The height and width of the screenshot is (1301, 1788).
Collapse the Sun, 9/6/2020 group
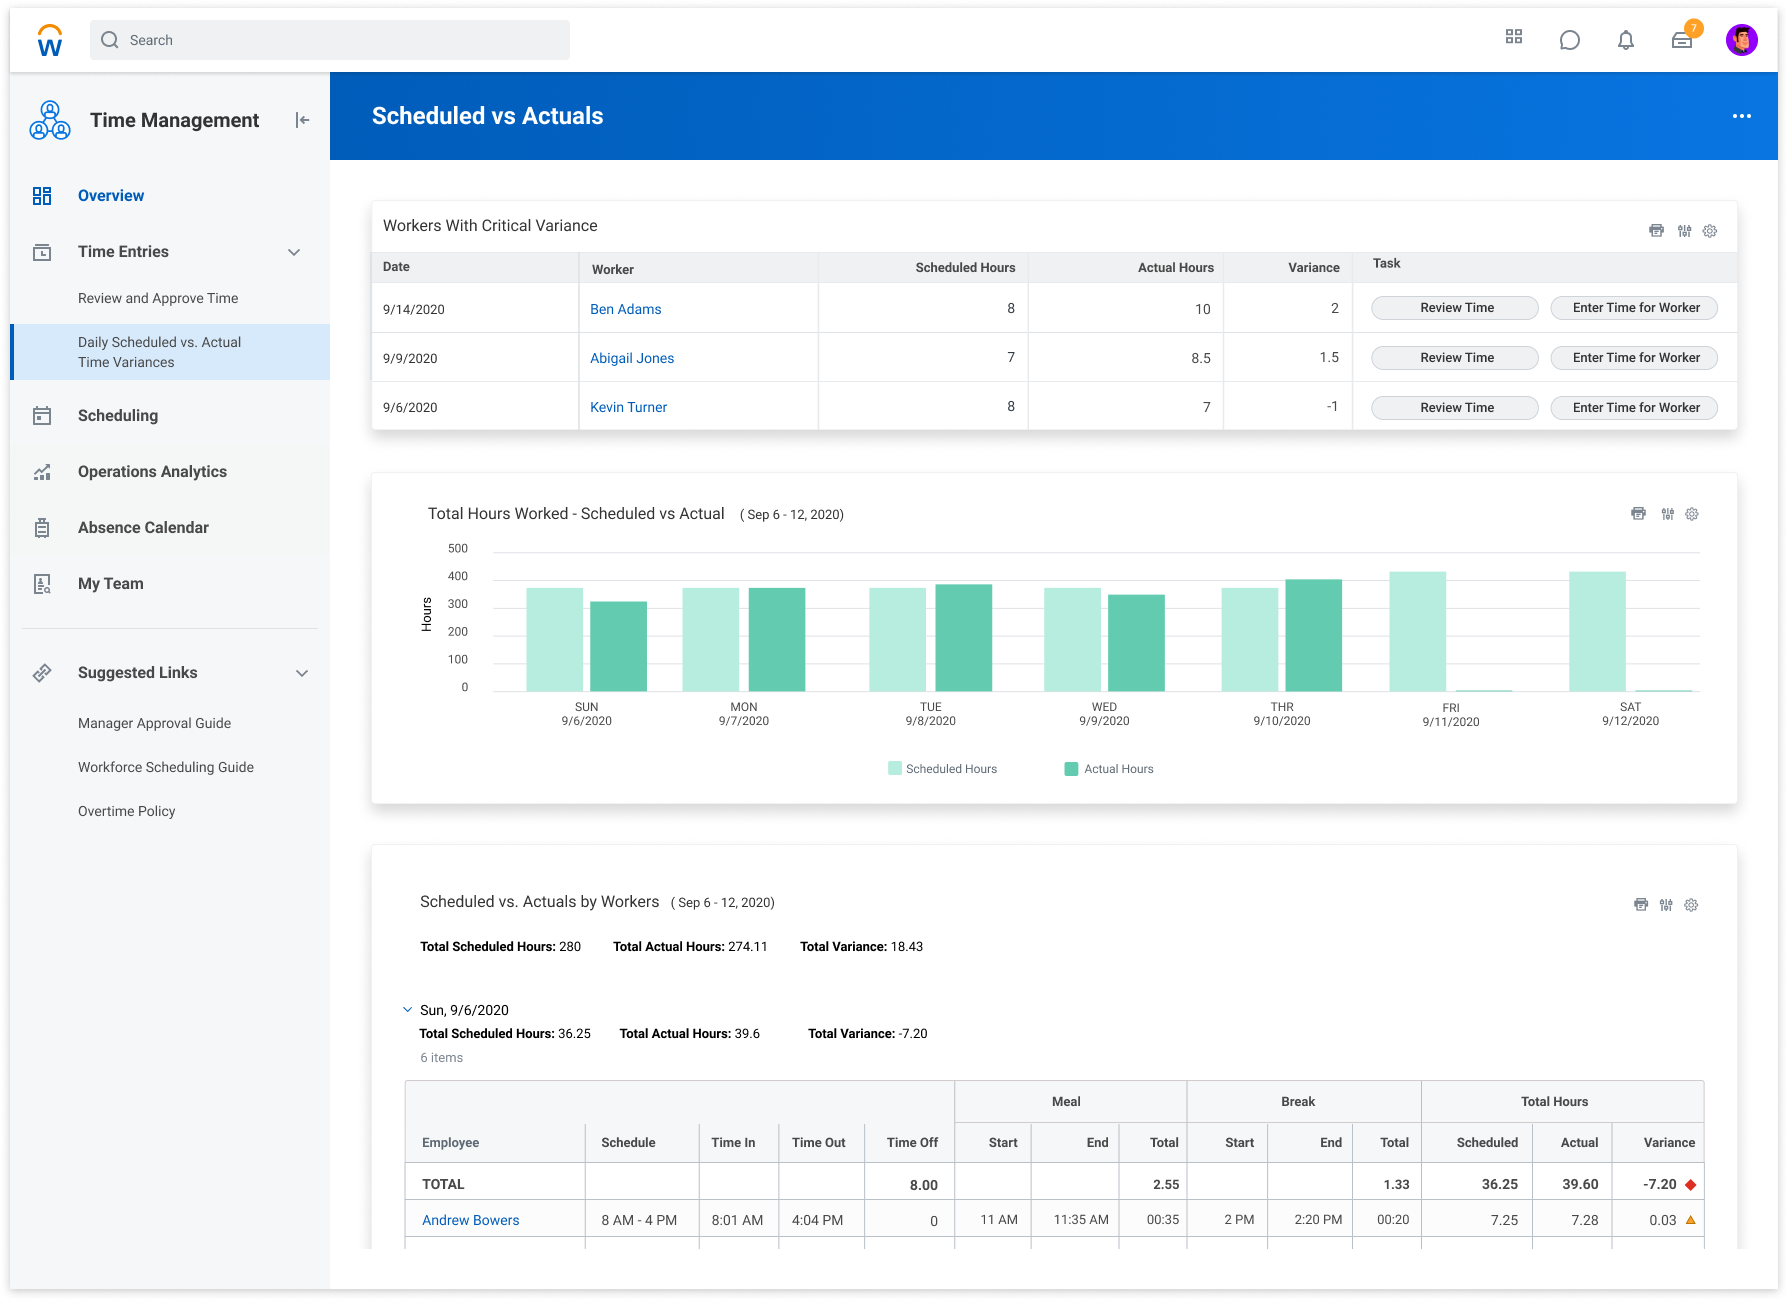tap(407, 1009)
